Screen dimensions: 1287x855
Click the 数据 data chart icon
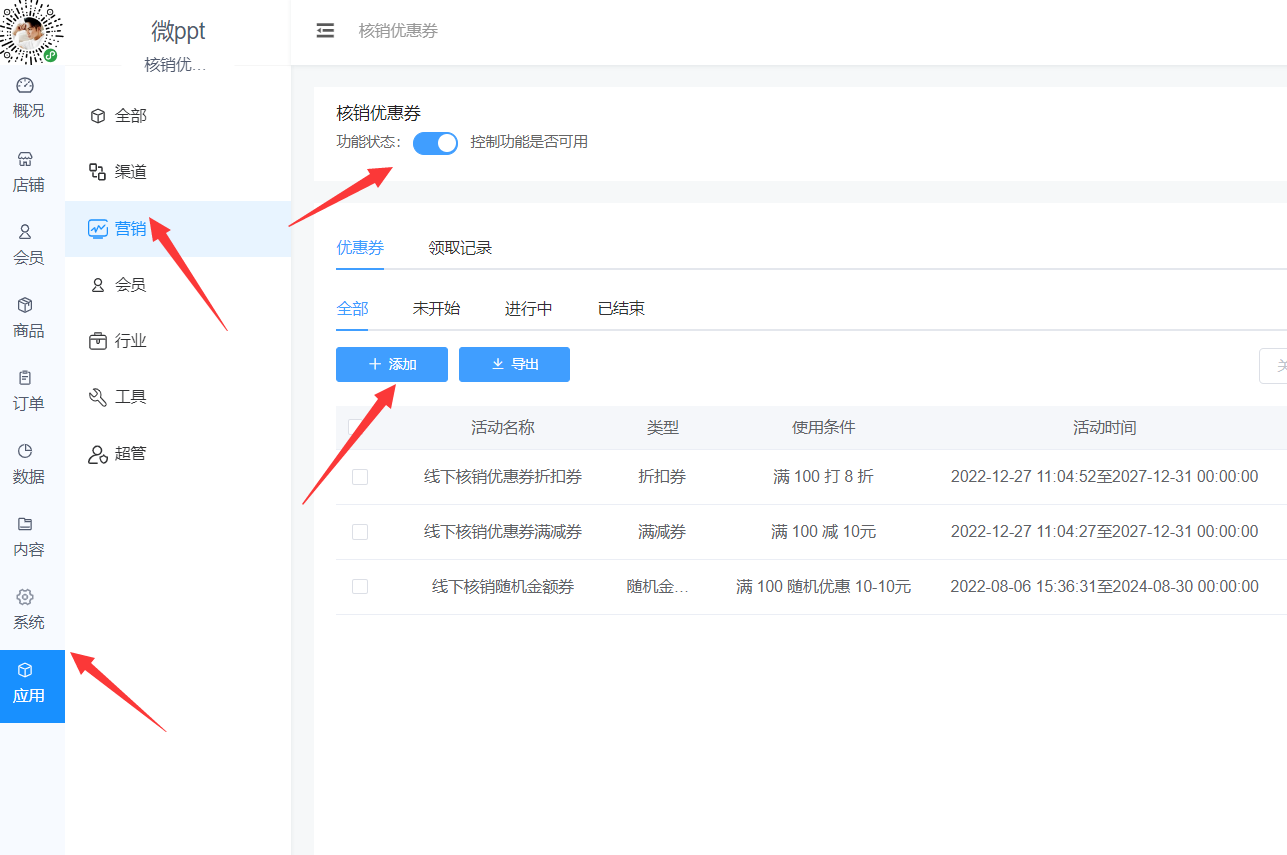(25, 451)
